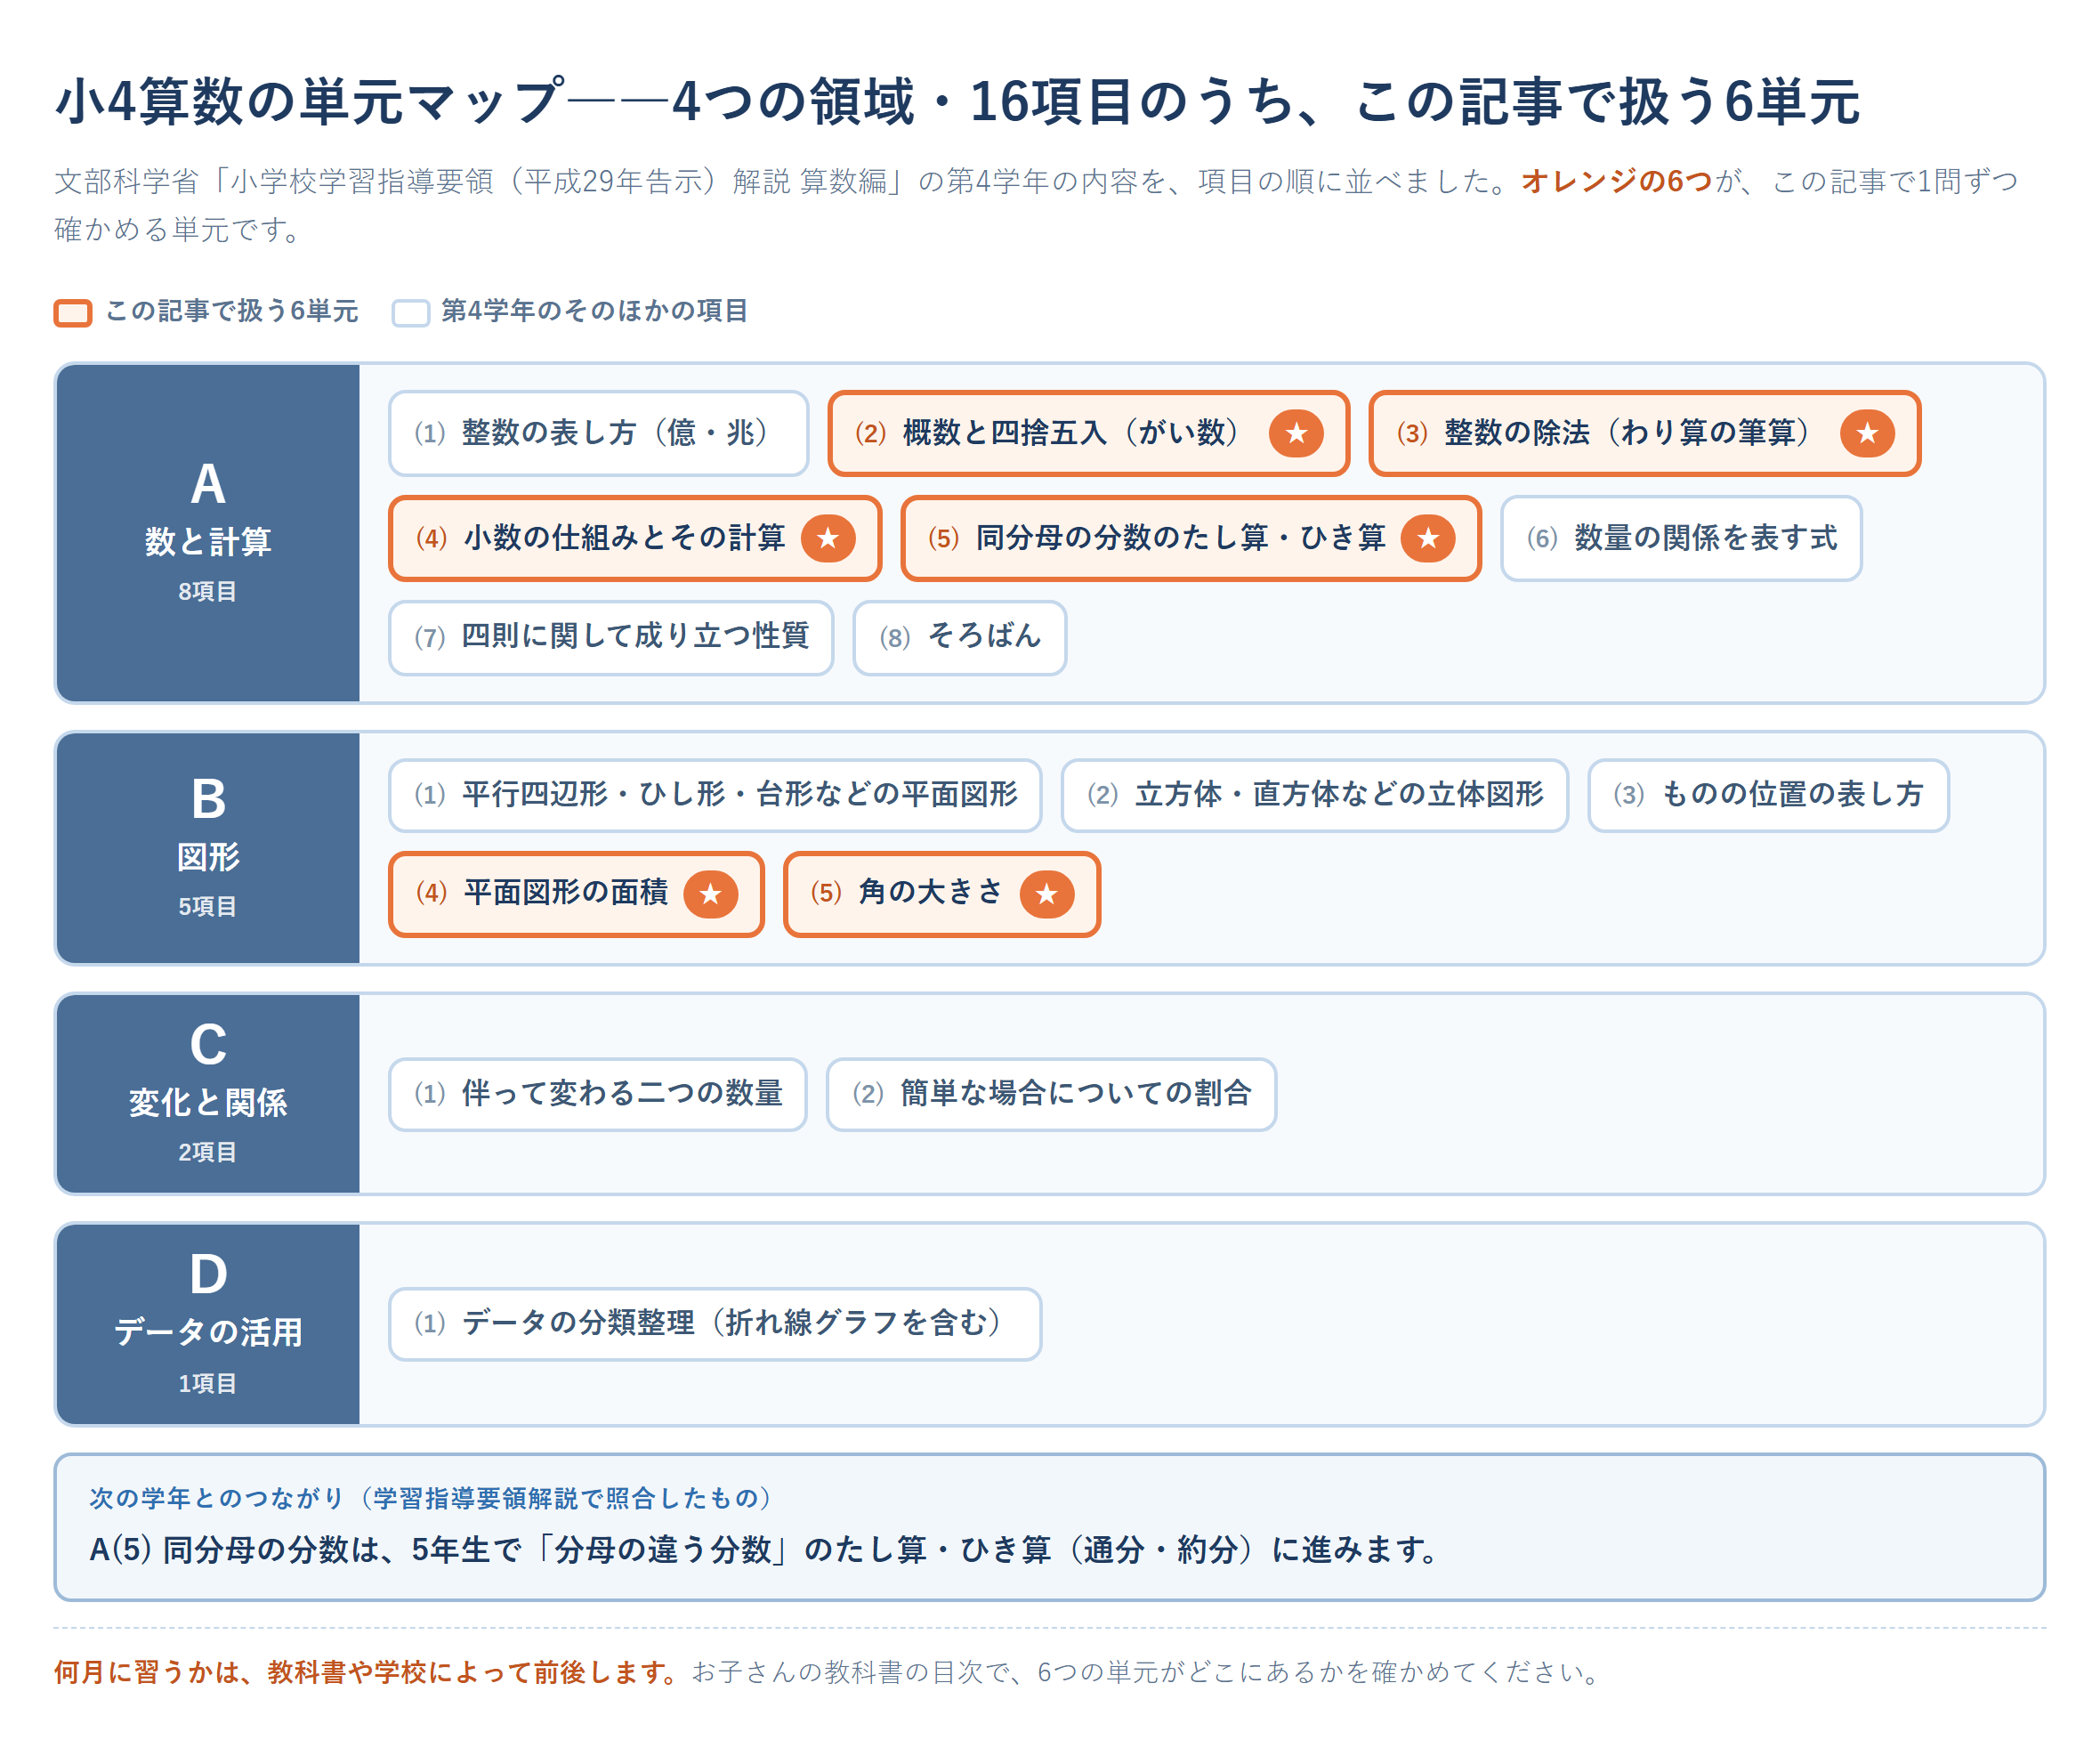Select the 伴って変わる二つの数量 chip
2100x1748 pixels.
pos(598,1094)
